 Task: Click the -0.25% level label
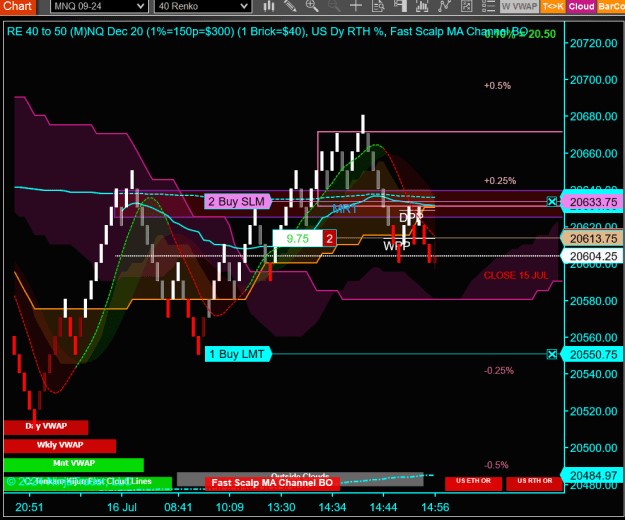(x=499, y=371)
